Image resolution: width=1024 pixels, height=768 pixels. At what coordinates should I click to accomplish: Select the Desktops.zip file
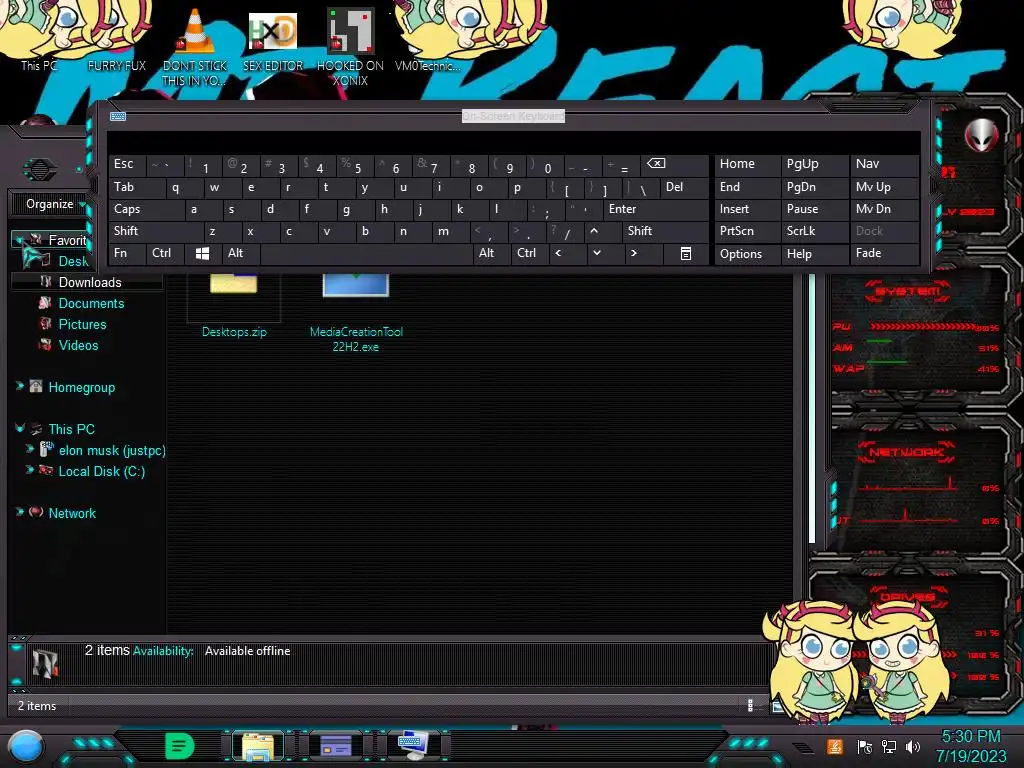(234, 307)
